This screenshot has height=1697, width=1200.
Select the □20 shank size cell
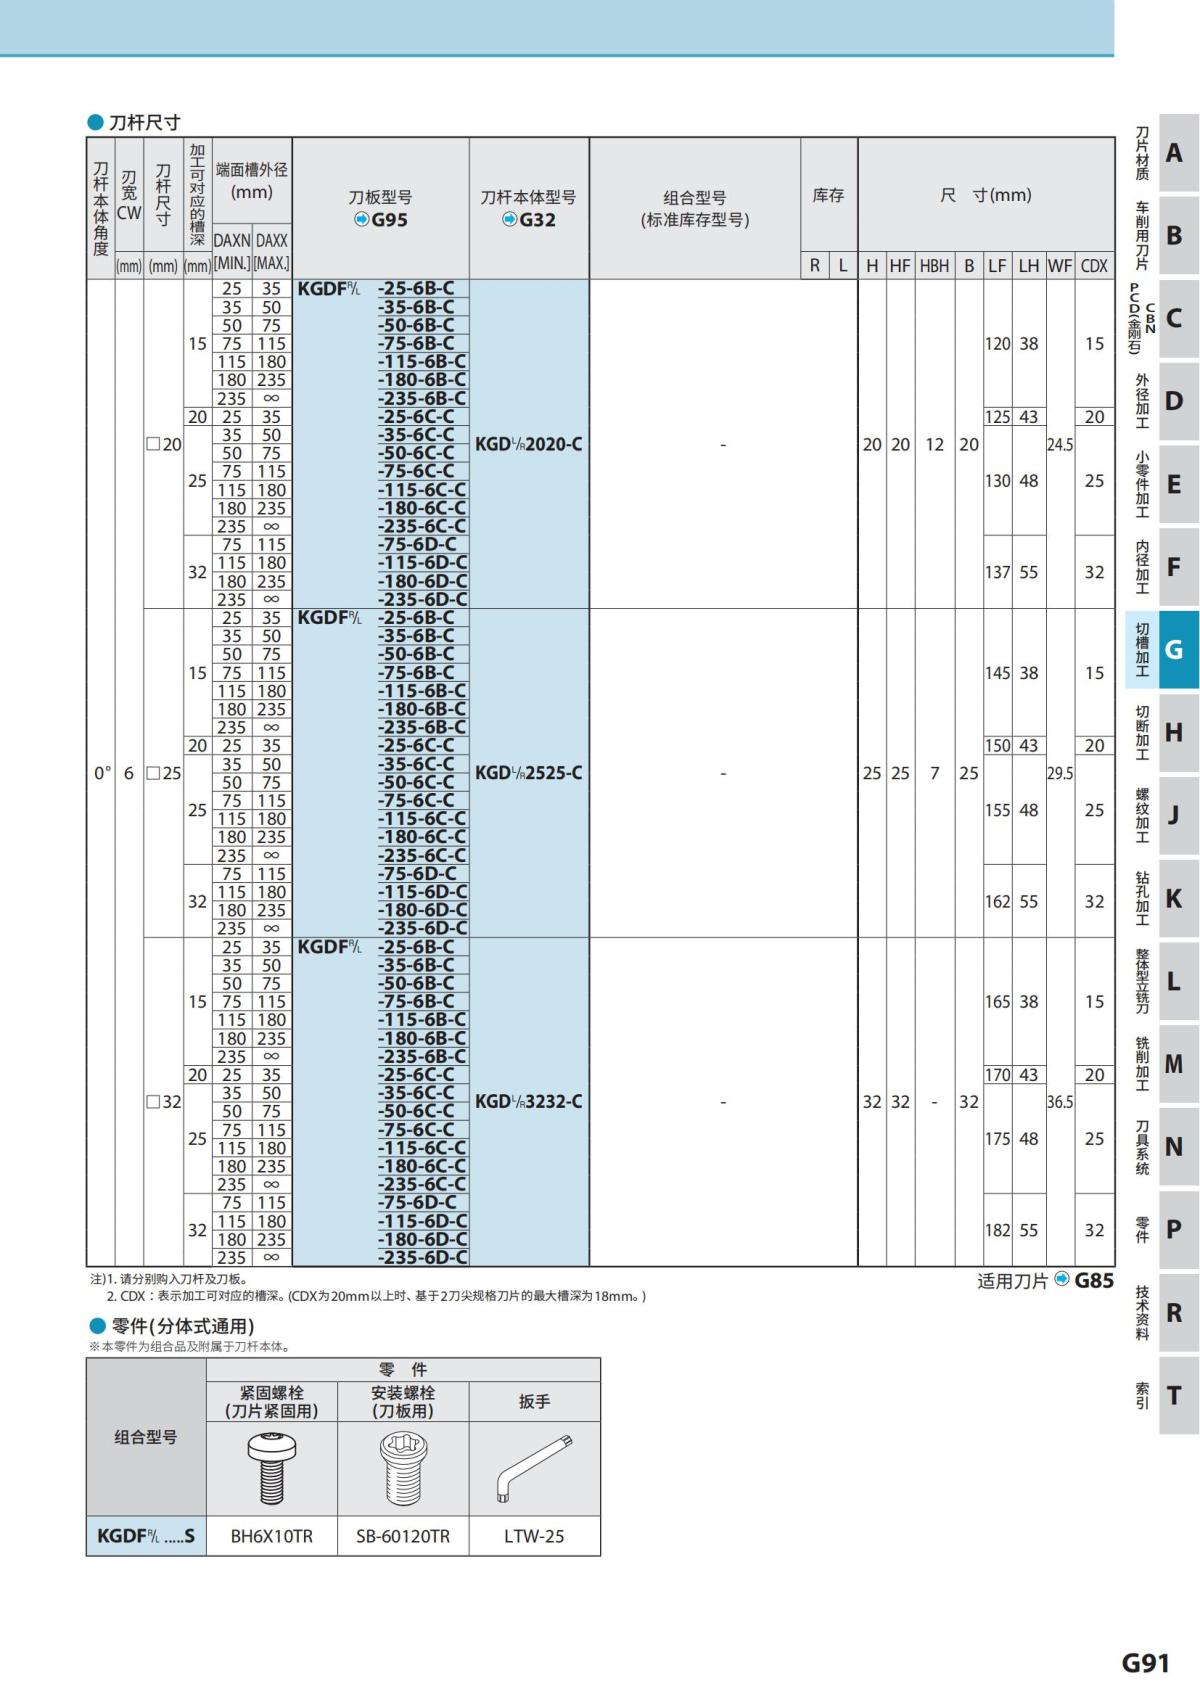click(x=164, y=444)
